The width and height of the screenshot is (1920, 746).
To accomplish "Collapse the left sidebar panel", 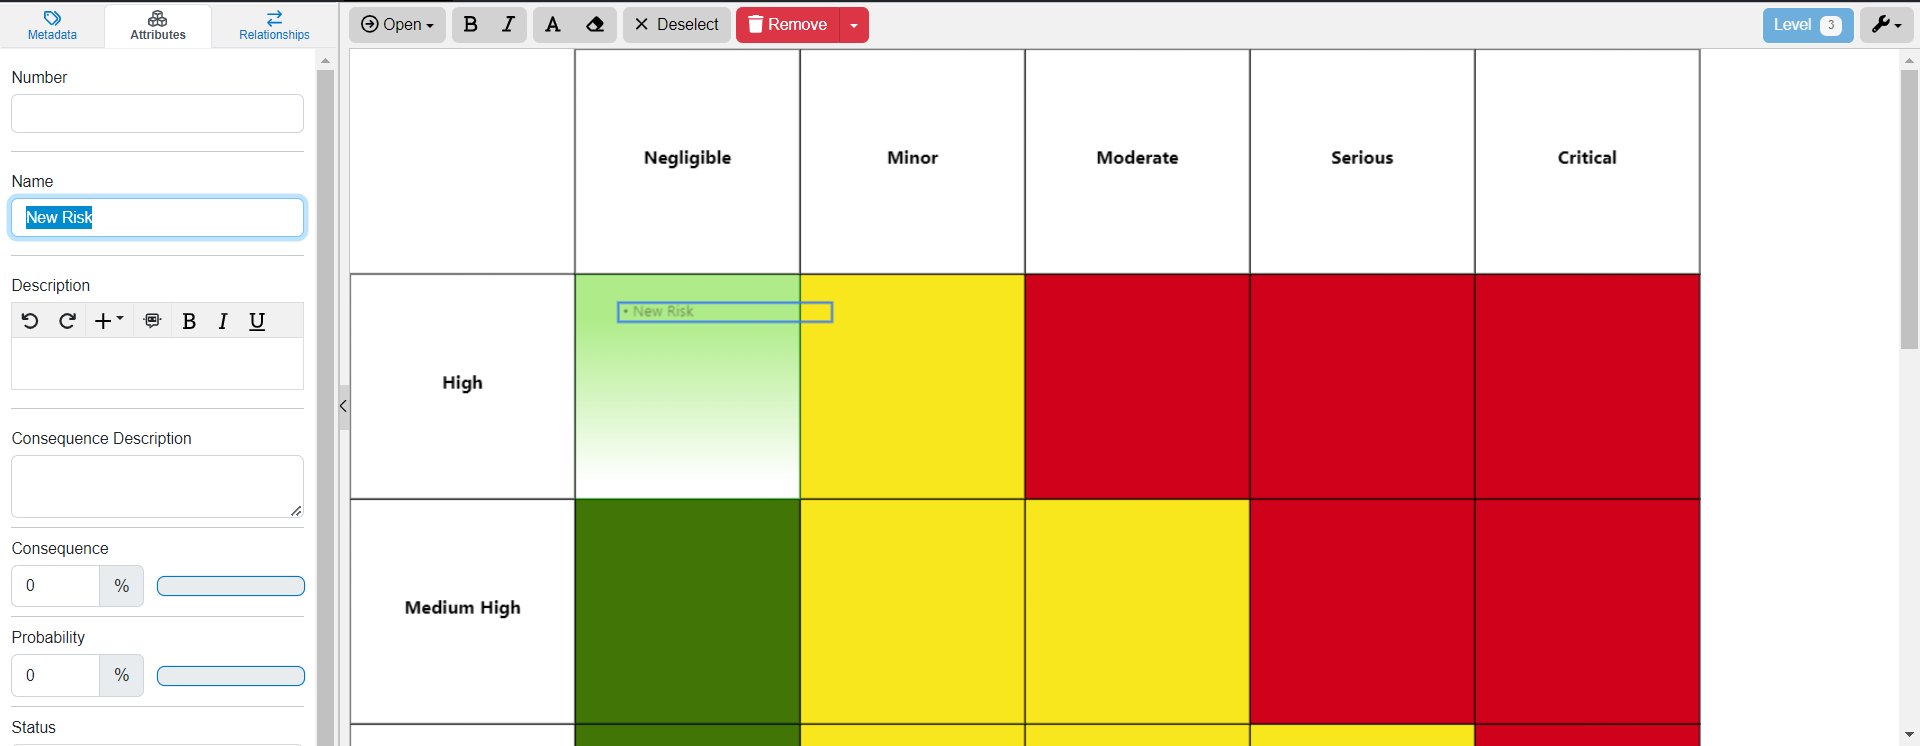I will pos(343,406).
